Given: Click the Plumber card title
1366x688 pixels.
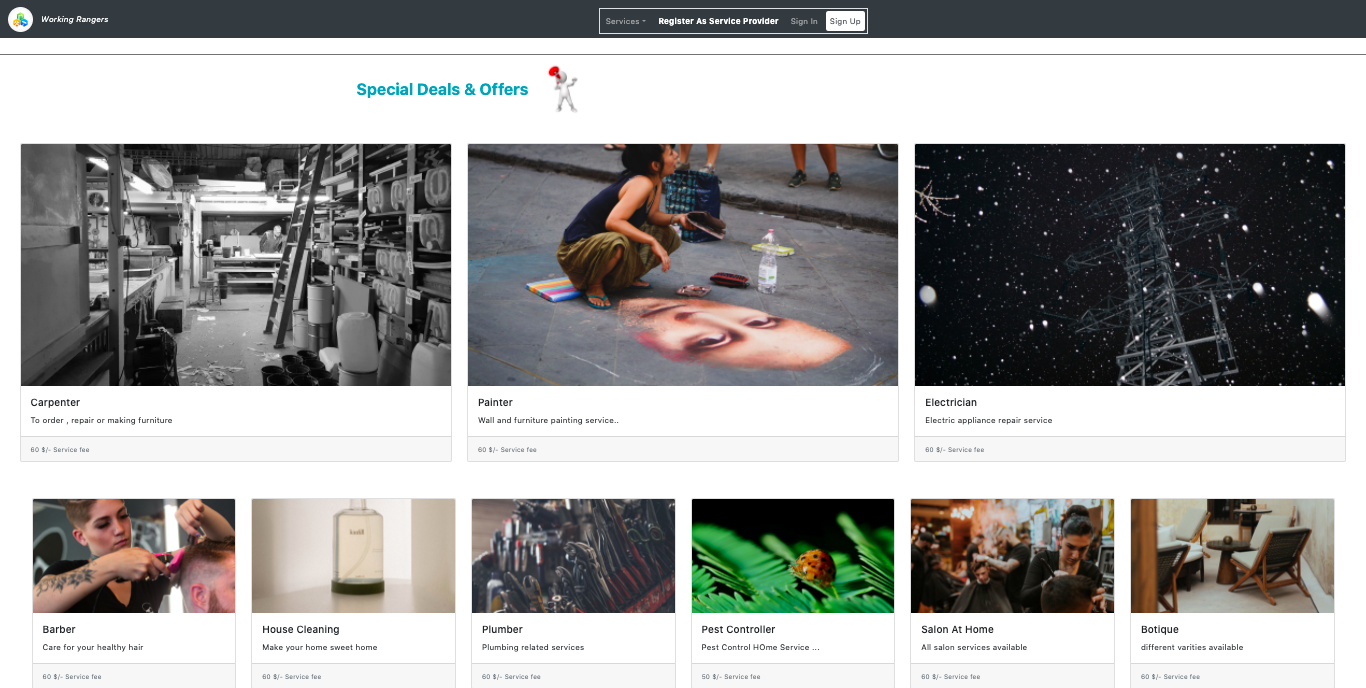Looking at the screenshot, I should 502,630.
